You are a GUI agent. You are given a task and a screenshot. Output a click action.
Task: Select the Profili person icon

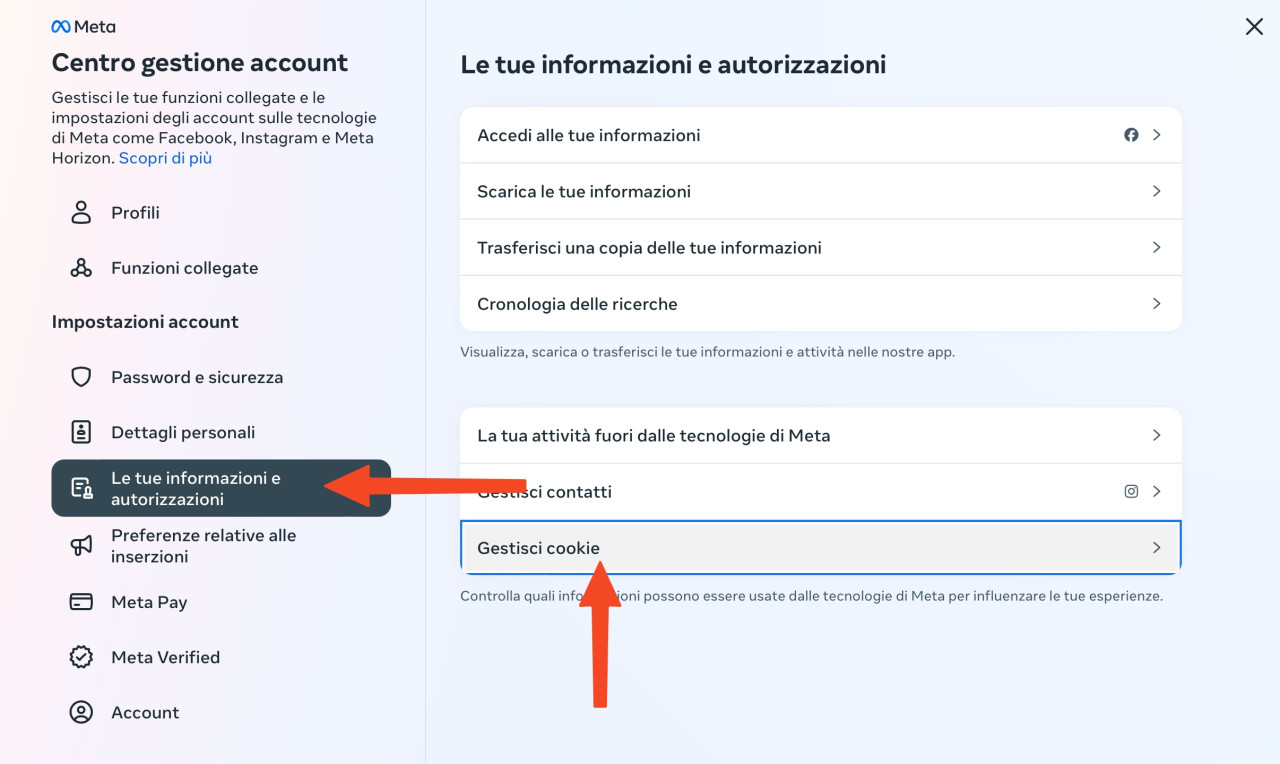coord(81,212)
